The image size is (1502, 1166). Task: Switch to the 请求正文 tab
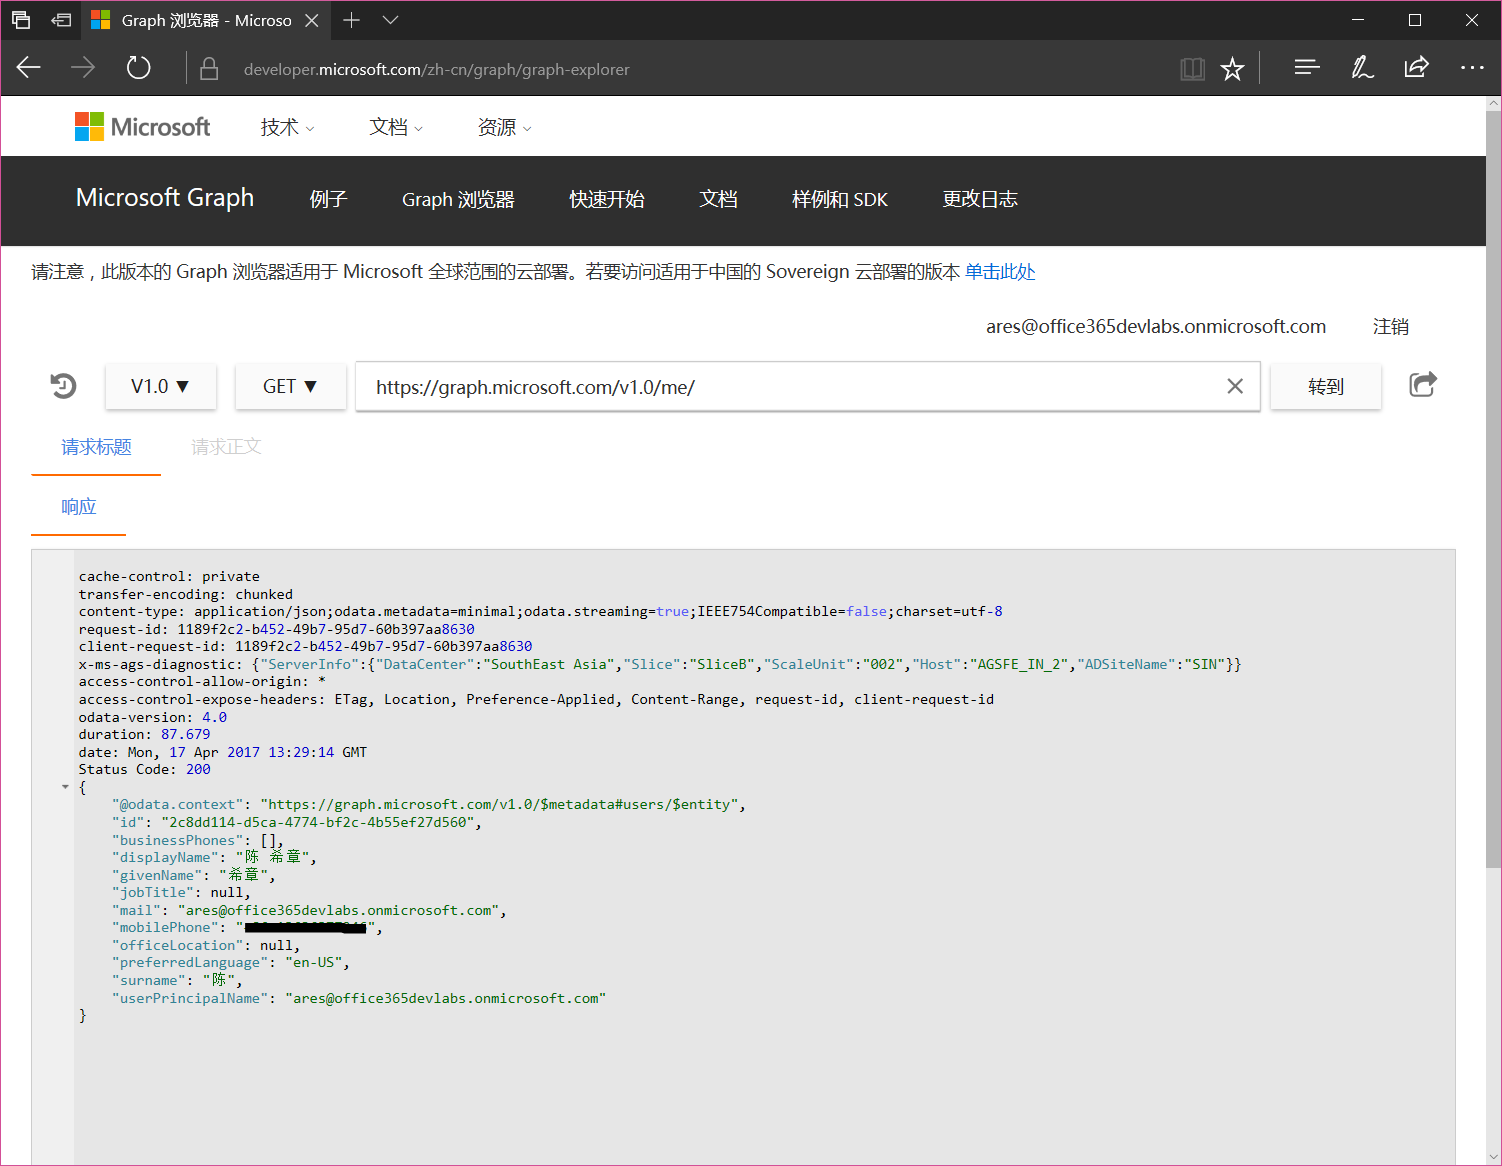(226, 447)
